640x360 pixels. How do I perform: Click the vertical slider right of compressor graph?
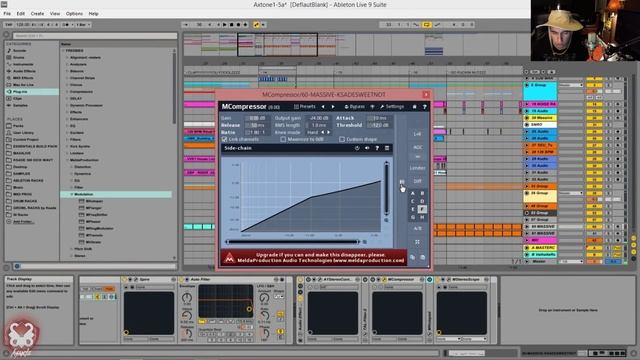(x=386, y=188)
